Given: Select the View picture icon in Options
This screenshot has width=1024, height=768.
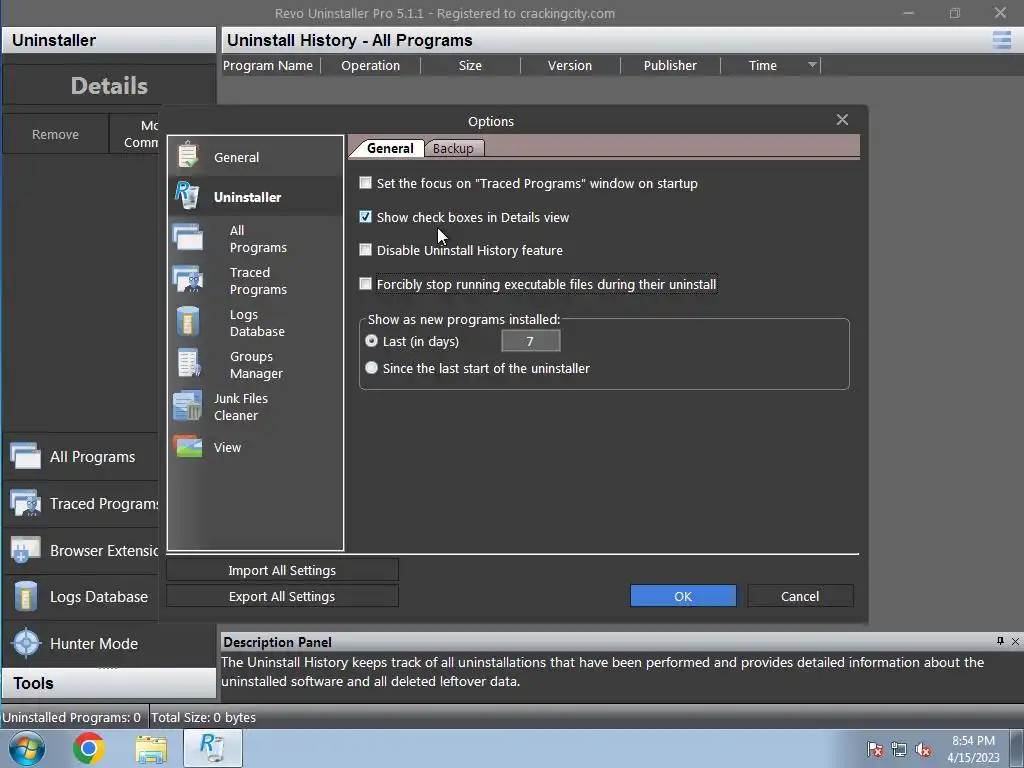Looking at the screenshot, I should click(x=188, y=447).
